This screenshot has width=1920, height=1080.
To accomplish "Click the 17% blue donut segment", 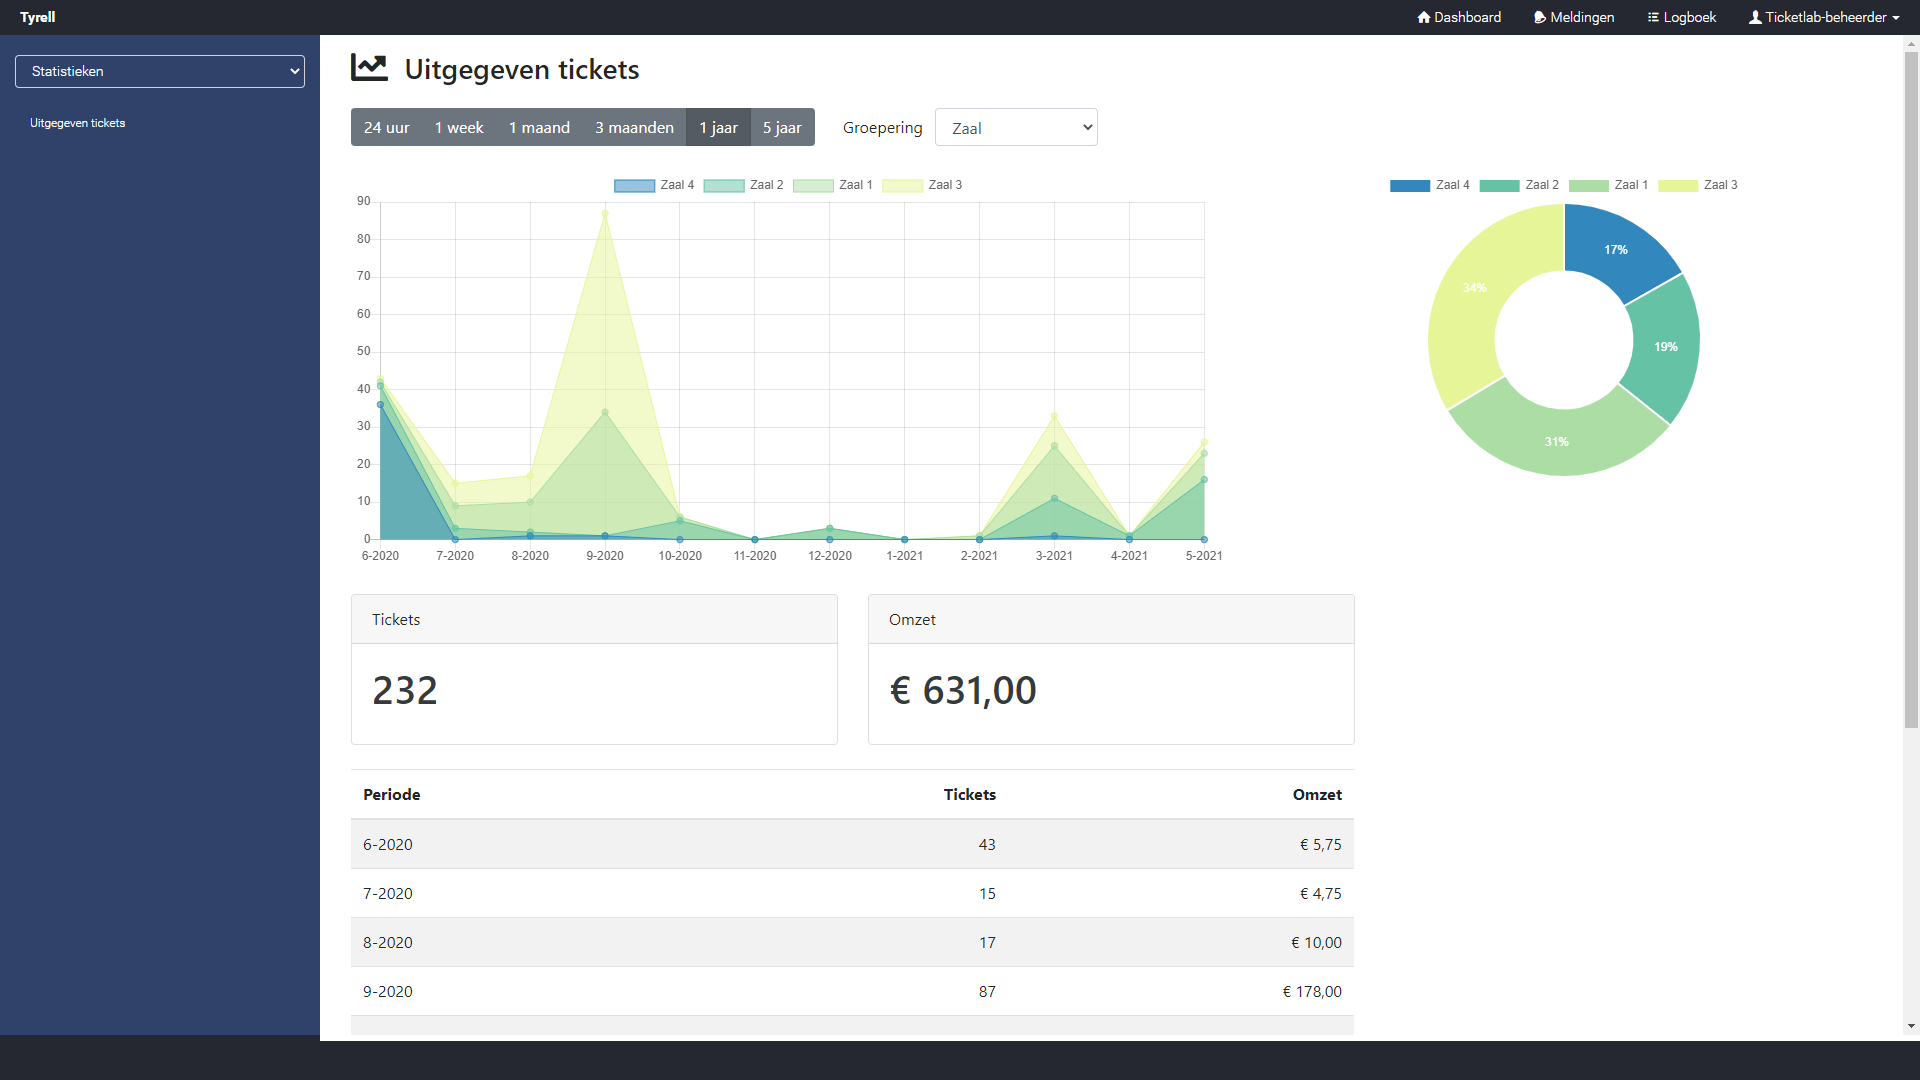I will coord(1616,250).
